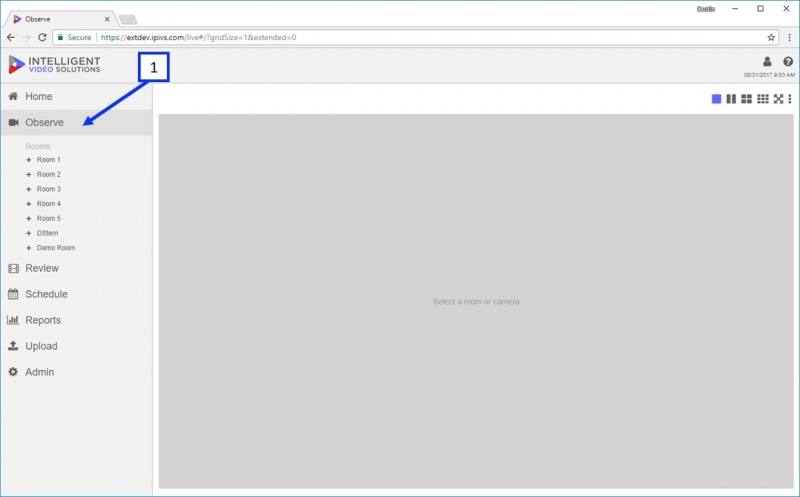Open the Admin menu item
This screenshot has width=800, height=497.
(x=76, y=372)
